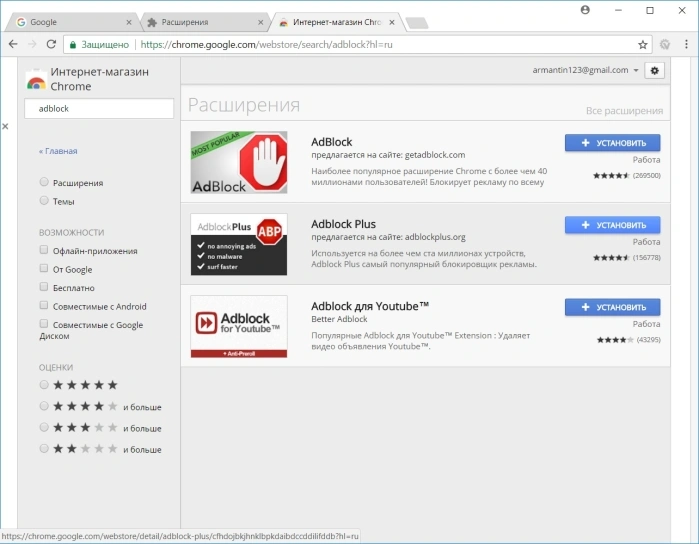This screenshot has width=699, height=544.
Task: Close the Расширения tab
Action: [x=260, y=22]
